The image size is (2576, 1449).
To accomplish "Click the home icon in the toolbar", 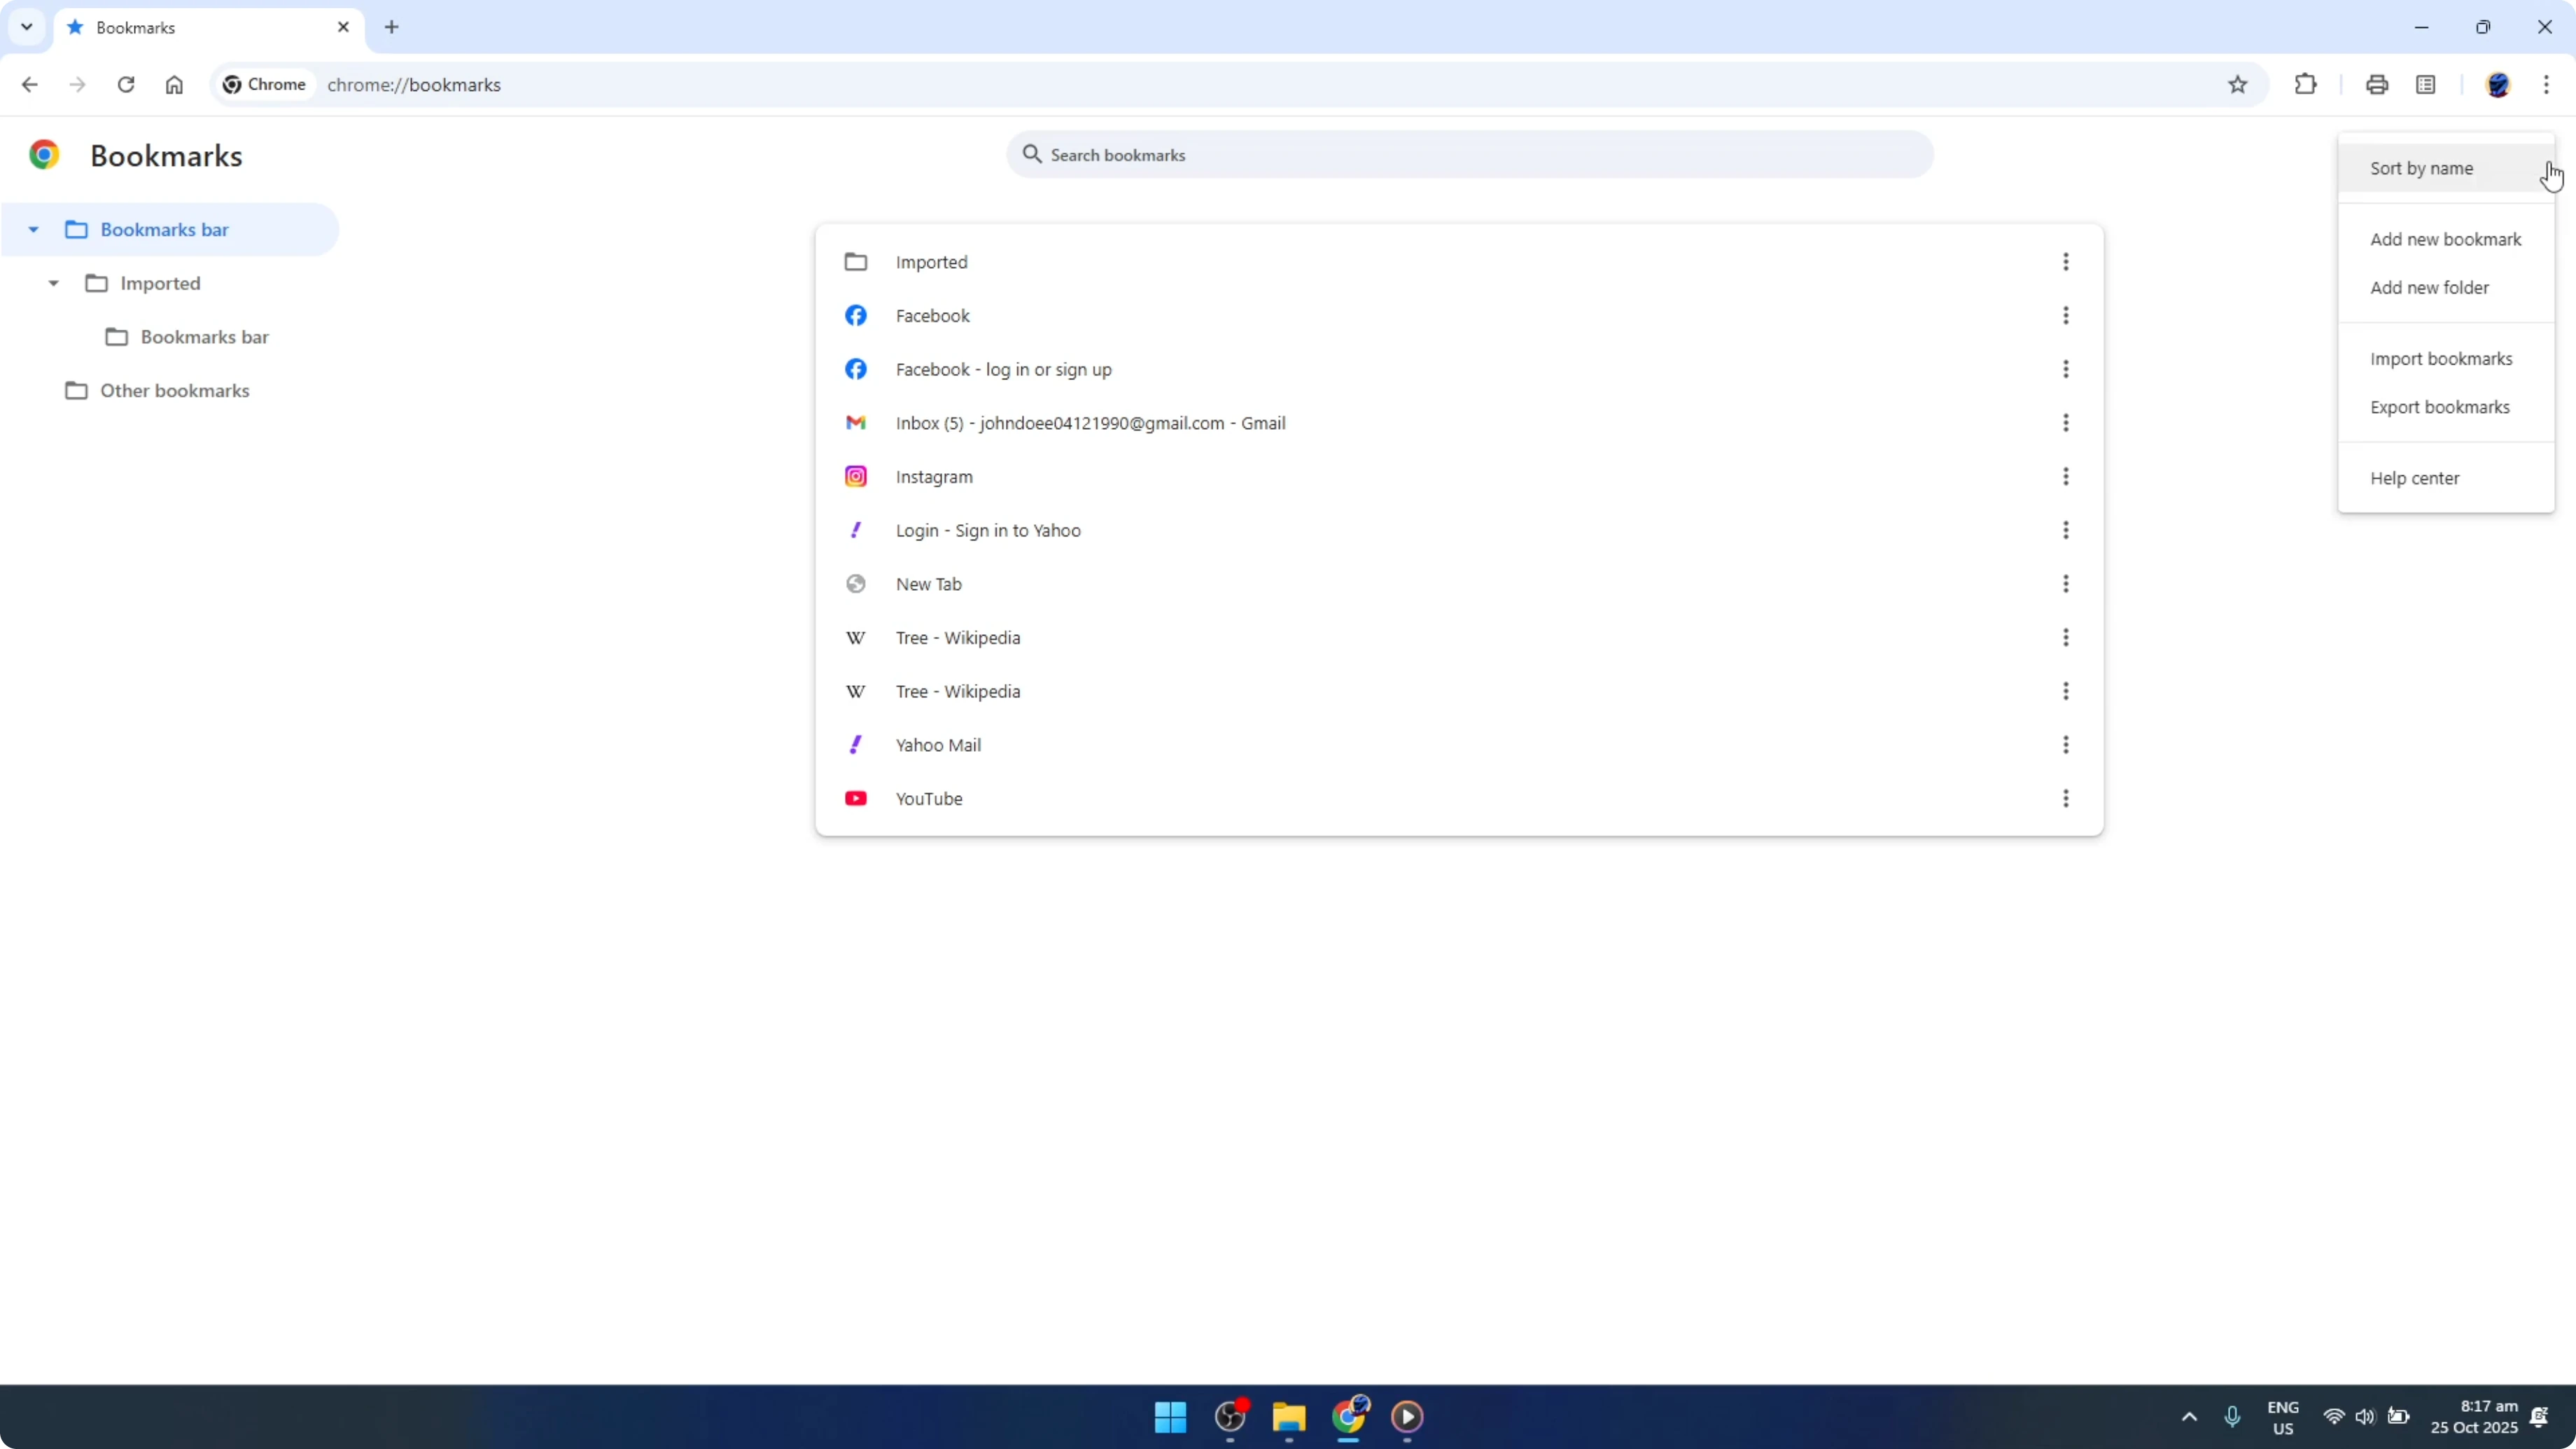I will pyautogui.click(x=174, y=85).
